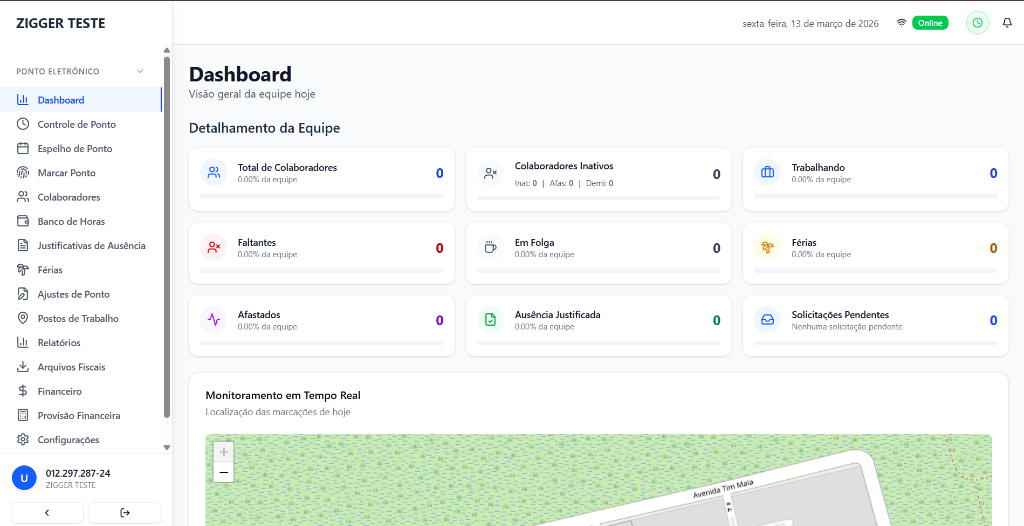Open Colaboradores in the sidebar
This screenshot has width=1024, height=526.
[81, 197]
